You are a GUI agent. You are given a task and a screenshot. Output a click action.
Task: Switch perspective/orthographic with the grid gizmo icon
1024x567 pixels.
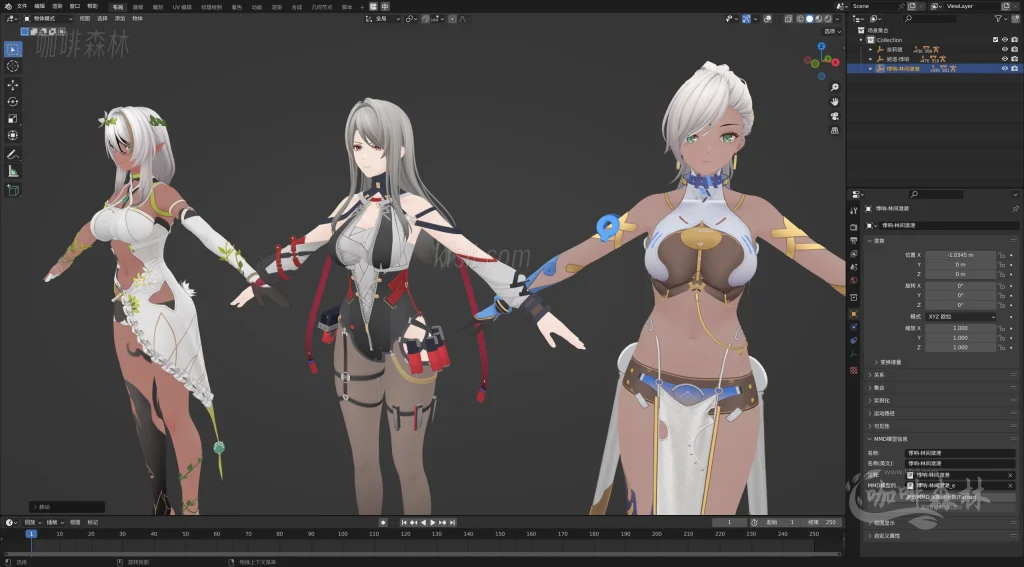835,130
